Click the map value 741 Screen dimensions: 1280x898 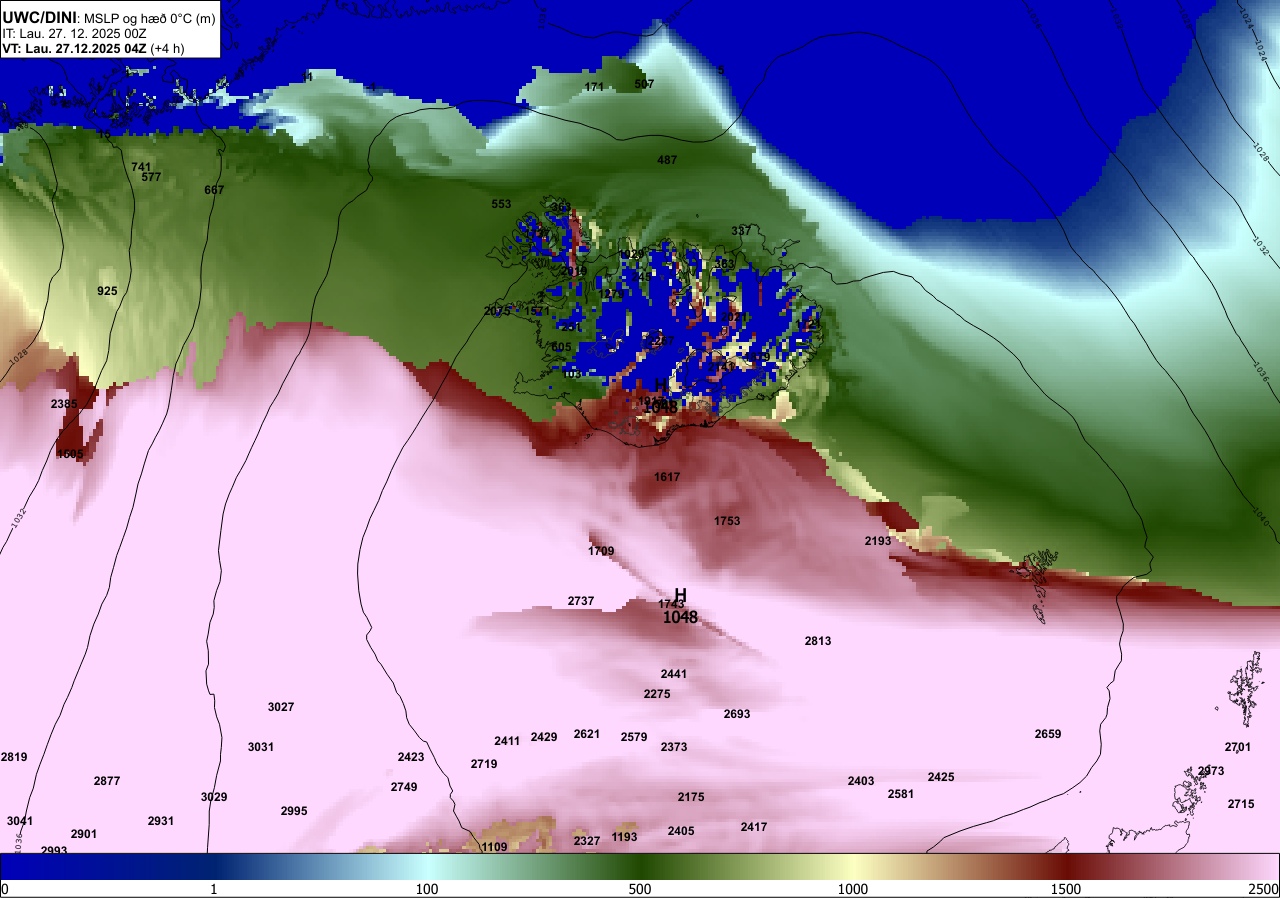point(141,167)
